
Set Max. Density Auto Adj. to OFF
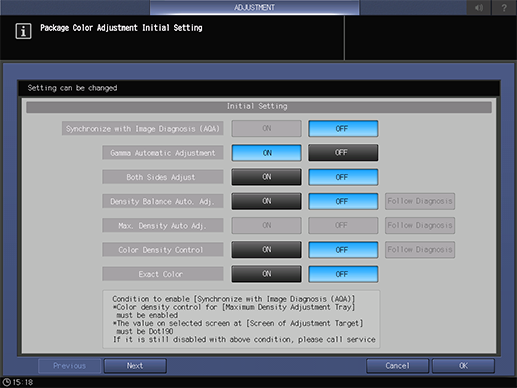(x=343, y=225)
